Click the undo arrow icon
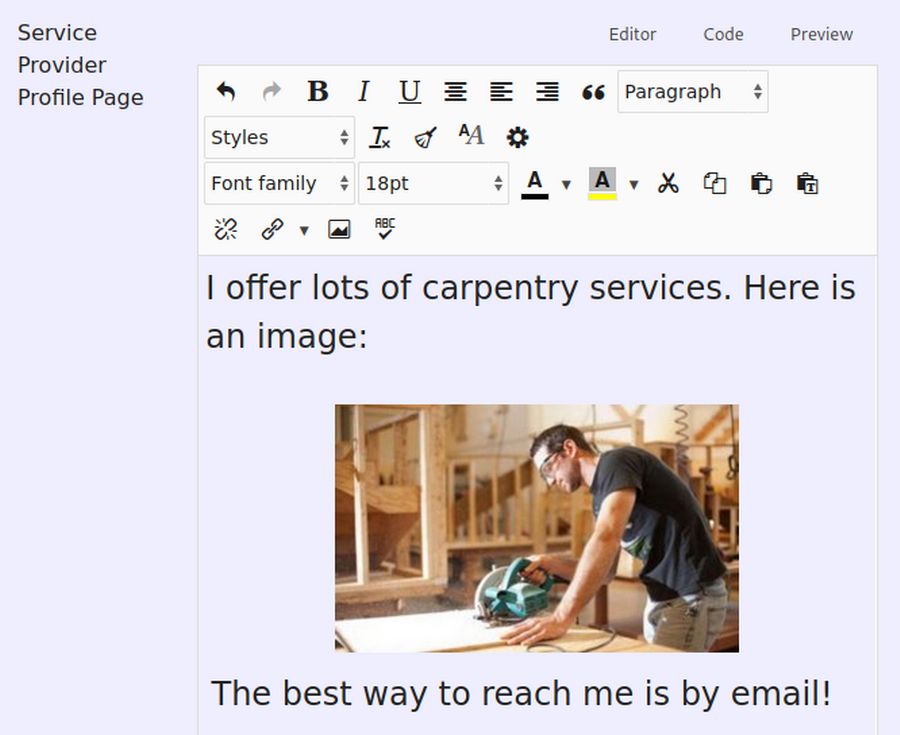This screenshot has height=735, width=900. coord(226,92)
